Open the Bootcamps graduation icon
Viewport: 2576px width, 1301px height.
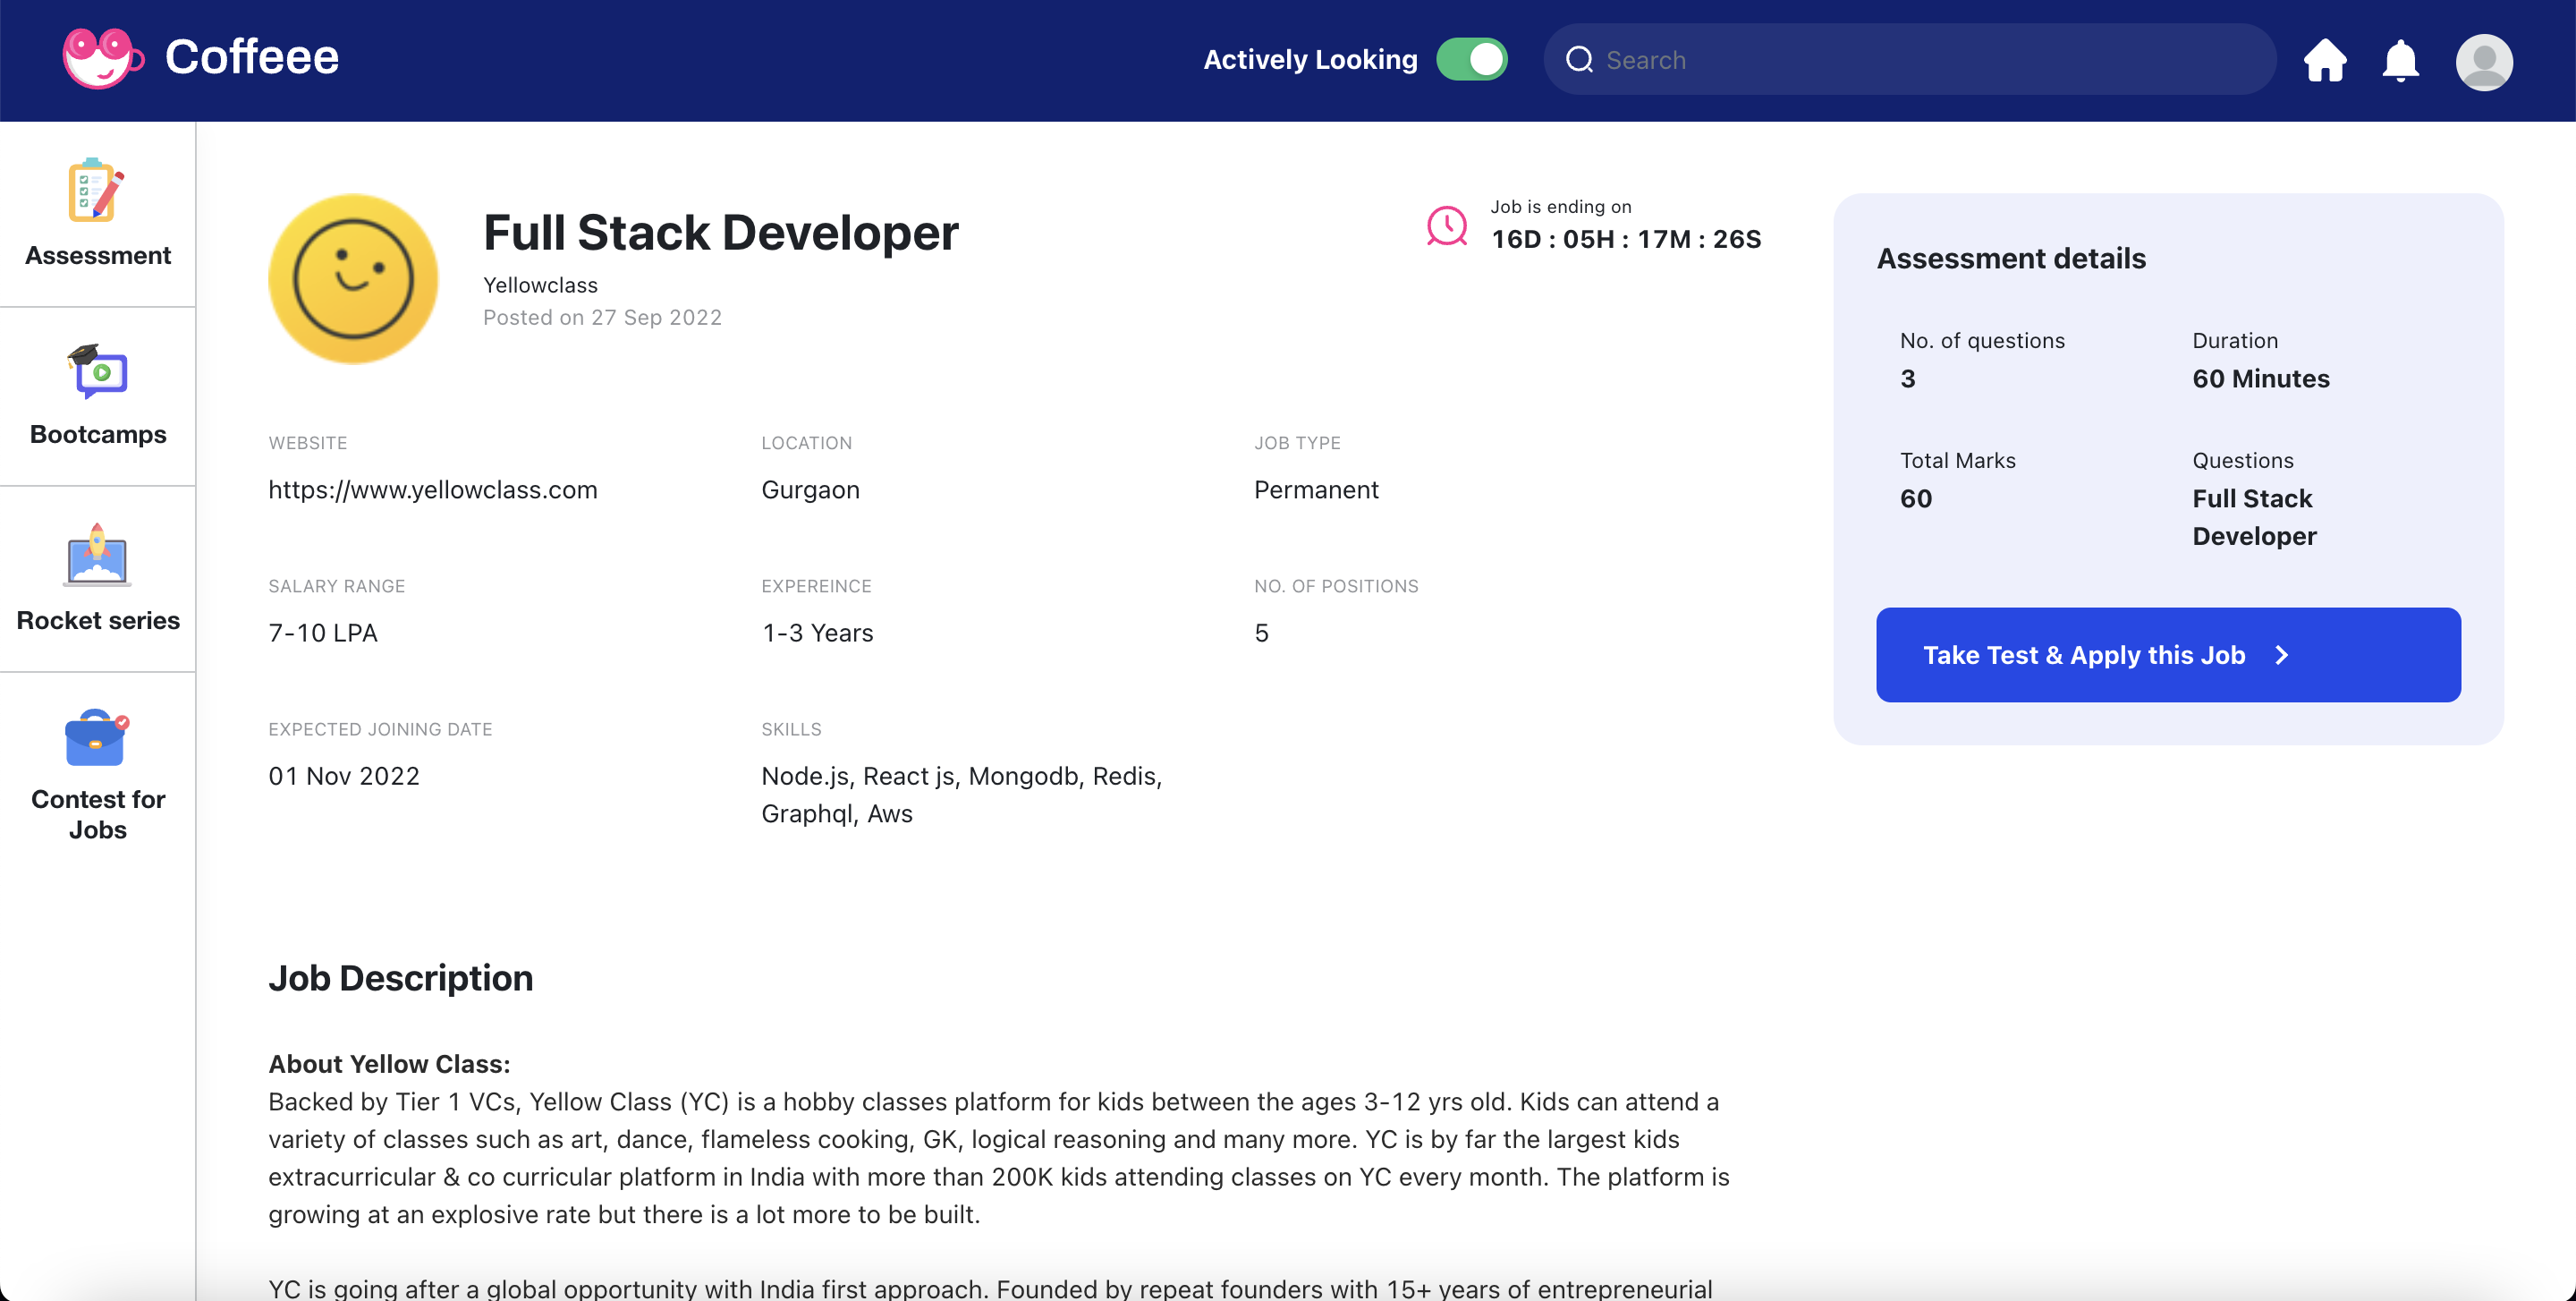[x=97, y=371]
